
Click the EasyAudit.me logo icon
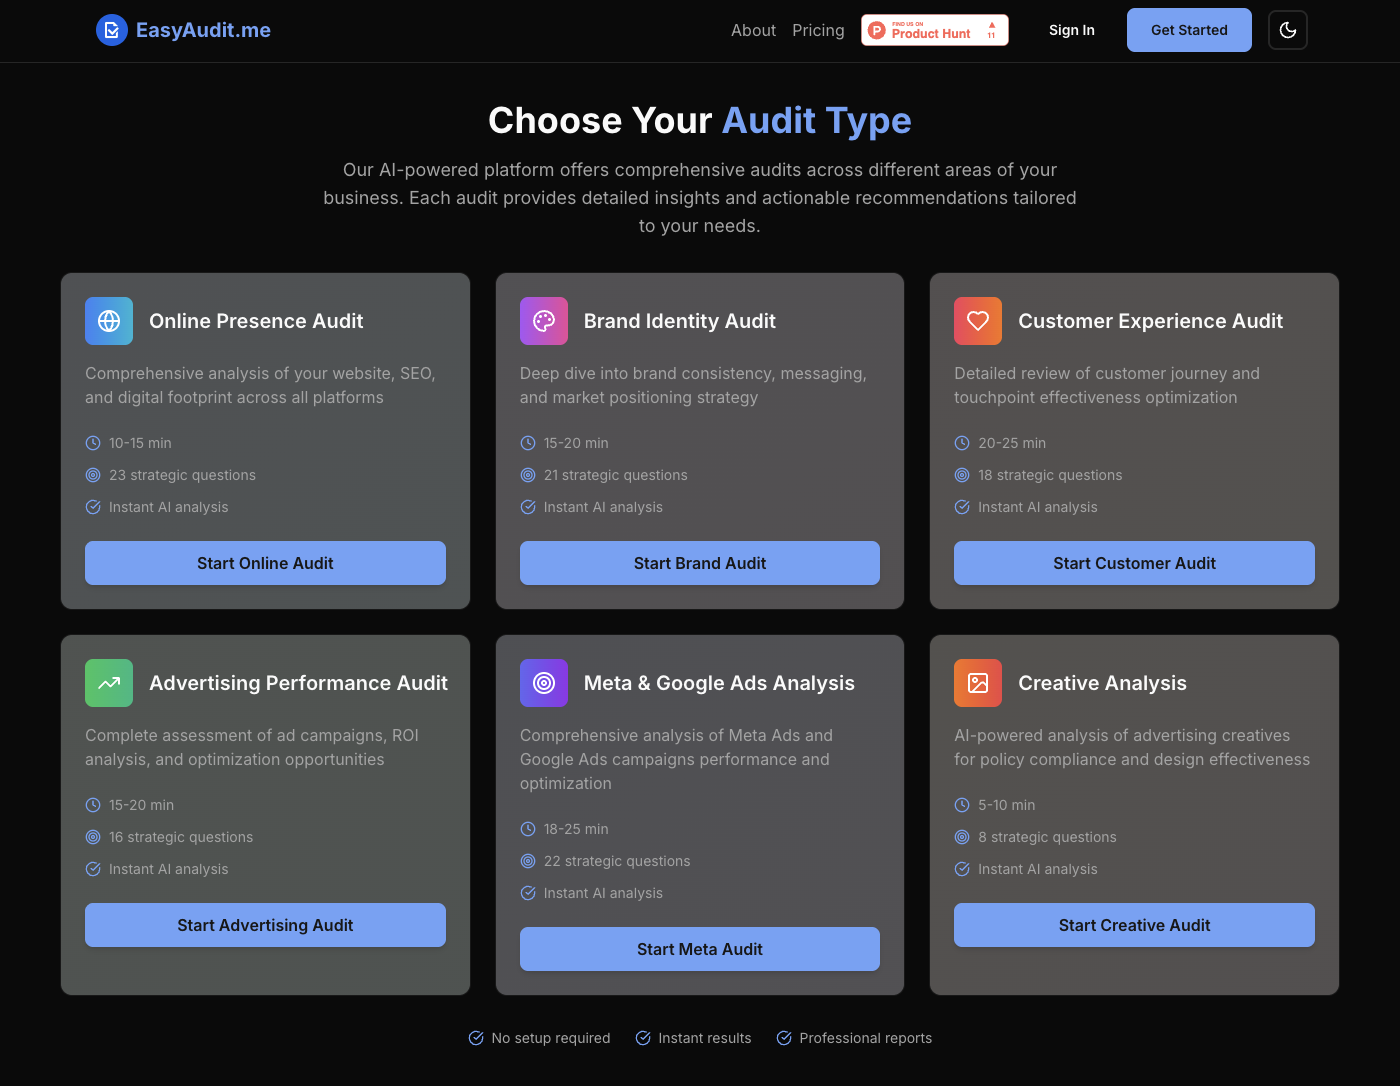pyautogui.click(x=112, y=30)
